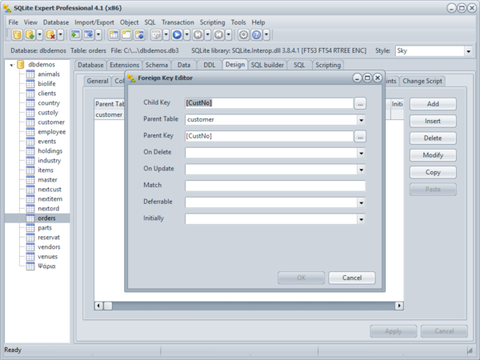480x360 pixels.
Task: Click the horizontal scrollbar right arrow
Action: tap(399, 305)
